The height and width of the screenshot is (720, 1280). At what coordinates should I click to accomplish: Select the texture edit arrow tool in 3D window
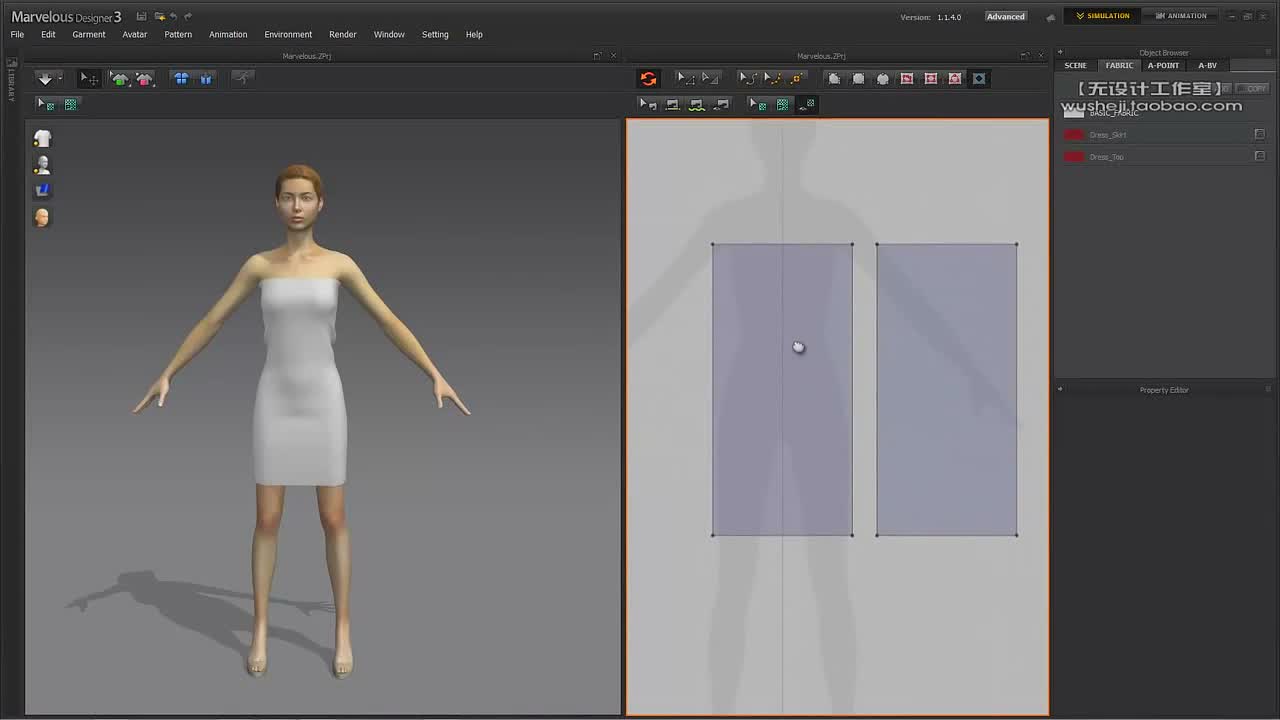coord(45,104)
